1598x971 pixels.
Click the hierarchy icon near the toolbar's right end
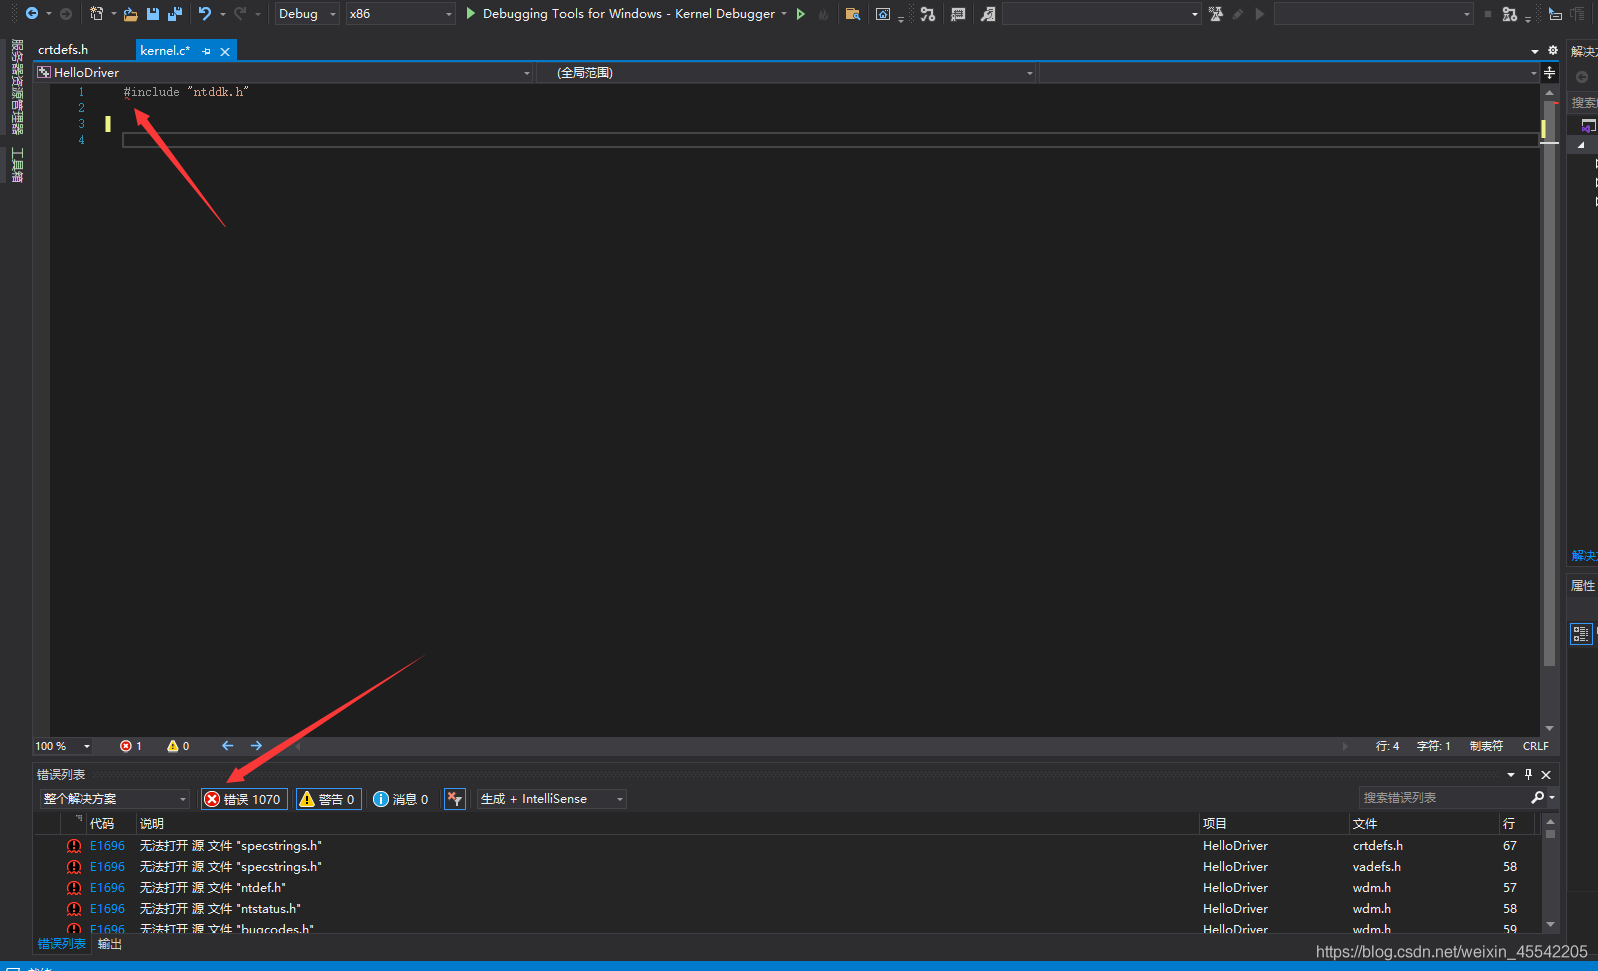(1510, 14)
